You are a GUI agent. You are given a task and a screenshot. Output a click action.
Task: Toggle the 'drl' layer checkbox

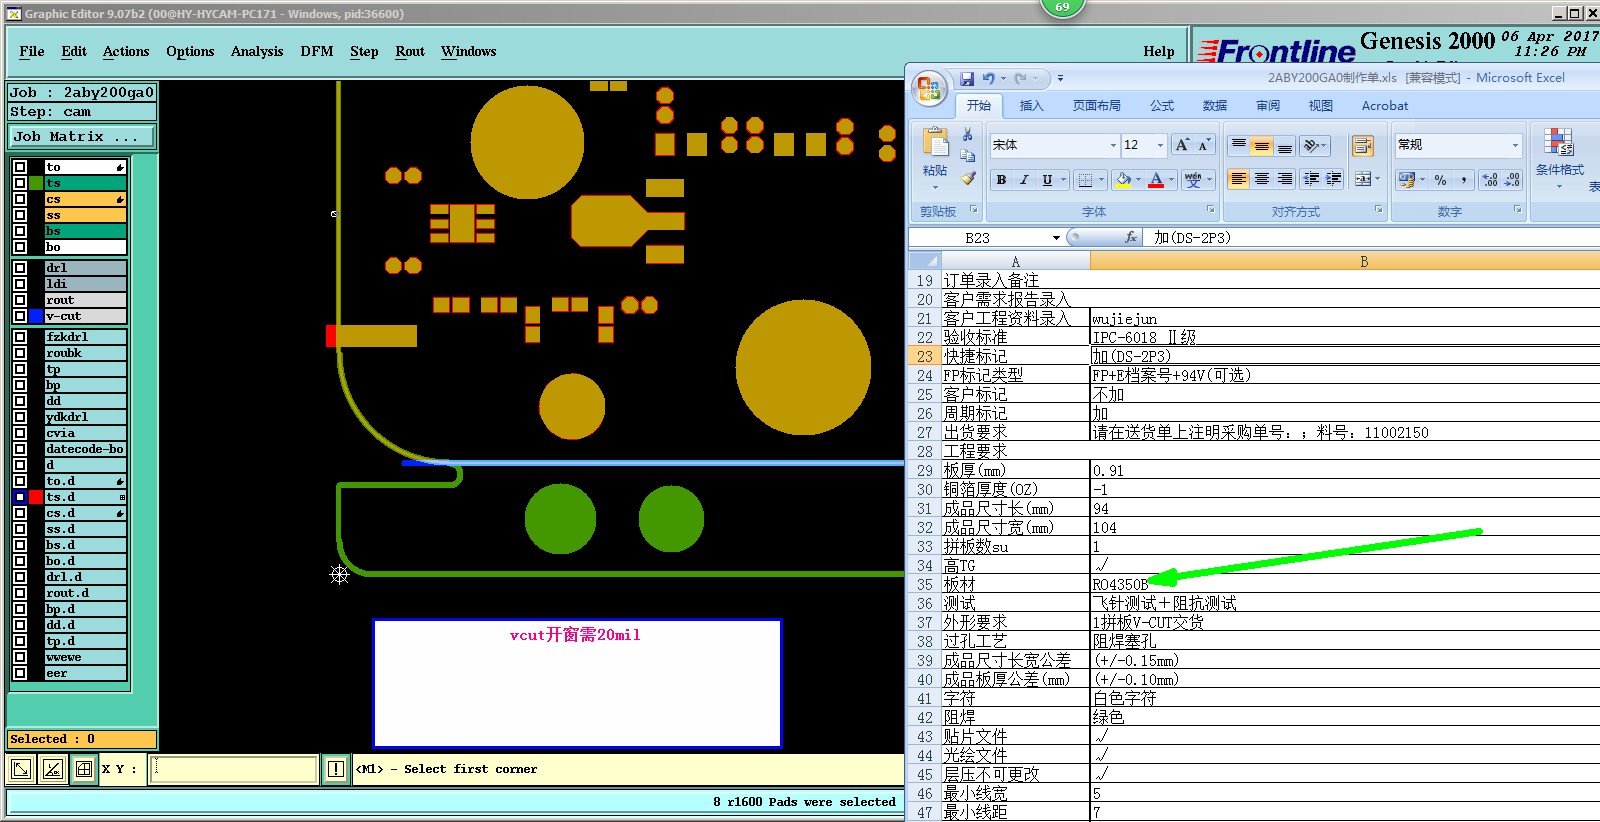tap(20, 268)
